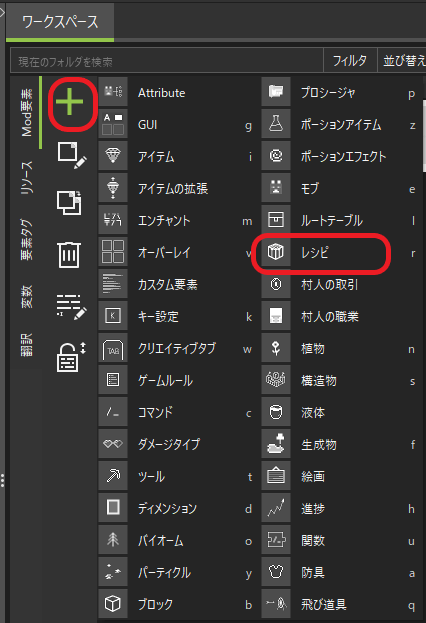Image resolution: width=426 pixels, height=623 pixels.
Task: Switch to the 変数 variables tab
Action: 27,296
